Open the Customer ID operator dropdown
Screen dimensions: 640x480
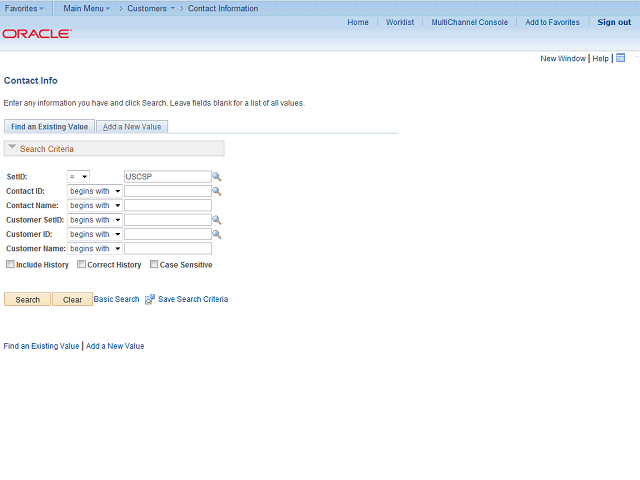pyautogui.click(x=95, y=234)
